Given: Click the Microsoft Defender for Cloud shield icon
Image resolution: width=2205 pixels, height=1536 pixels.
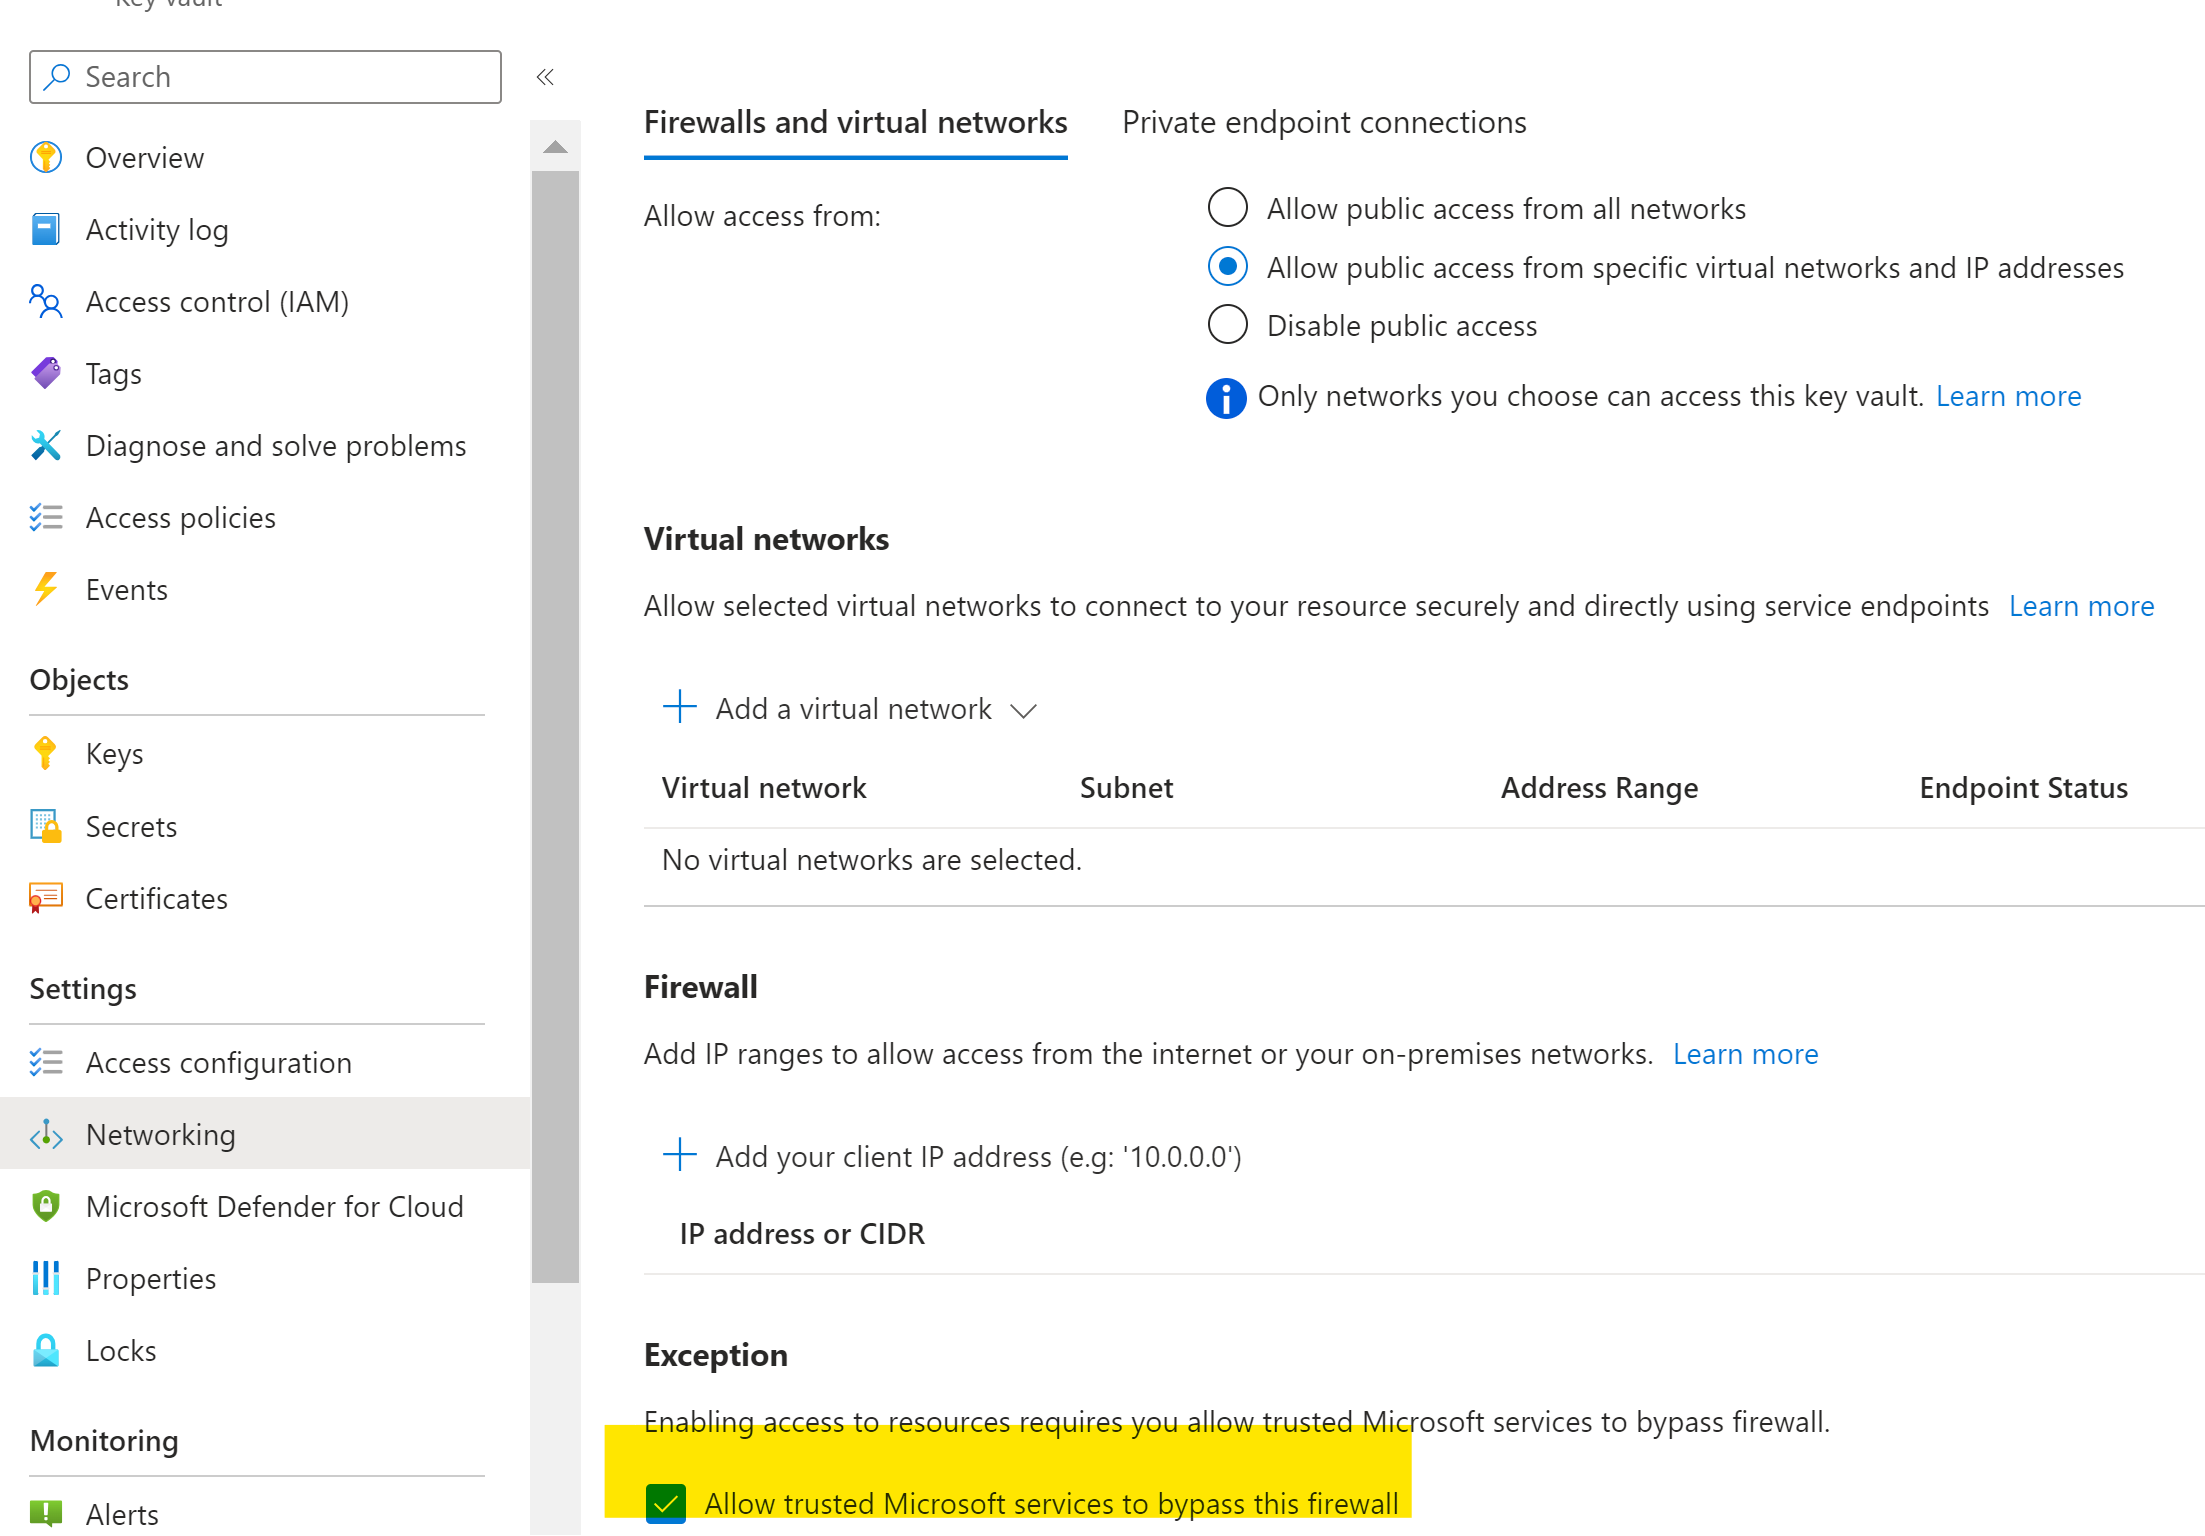Looking at the screenshot, I should click(46, 1206).
